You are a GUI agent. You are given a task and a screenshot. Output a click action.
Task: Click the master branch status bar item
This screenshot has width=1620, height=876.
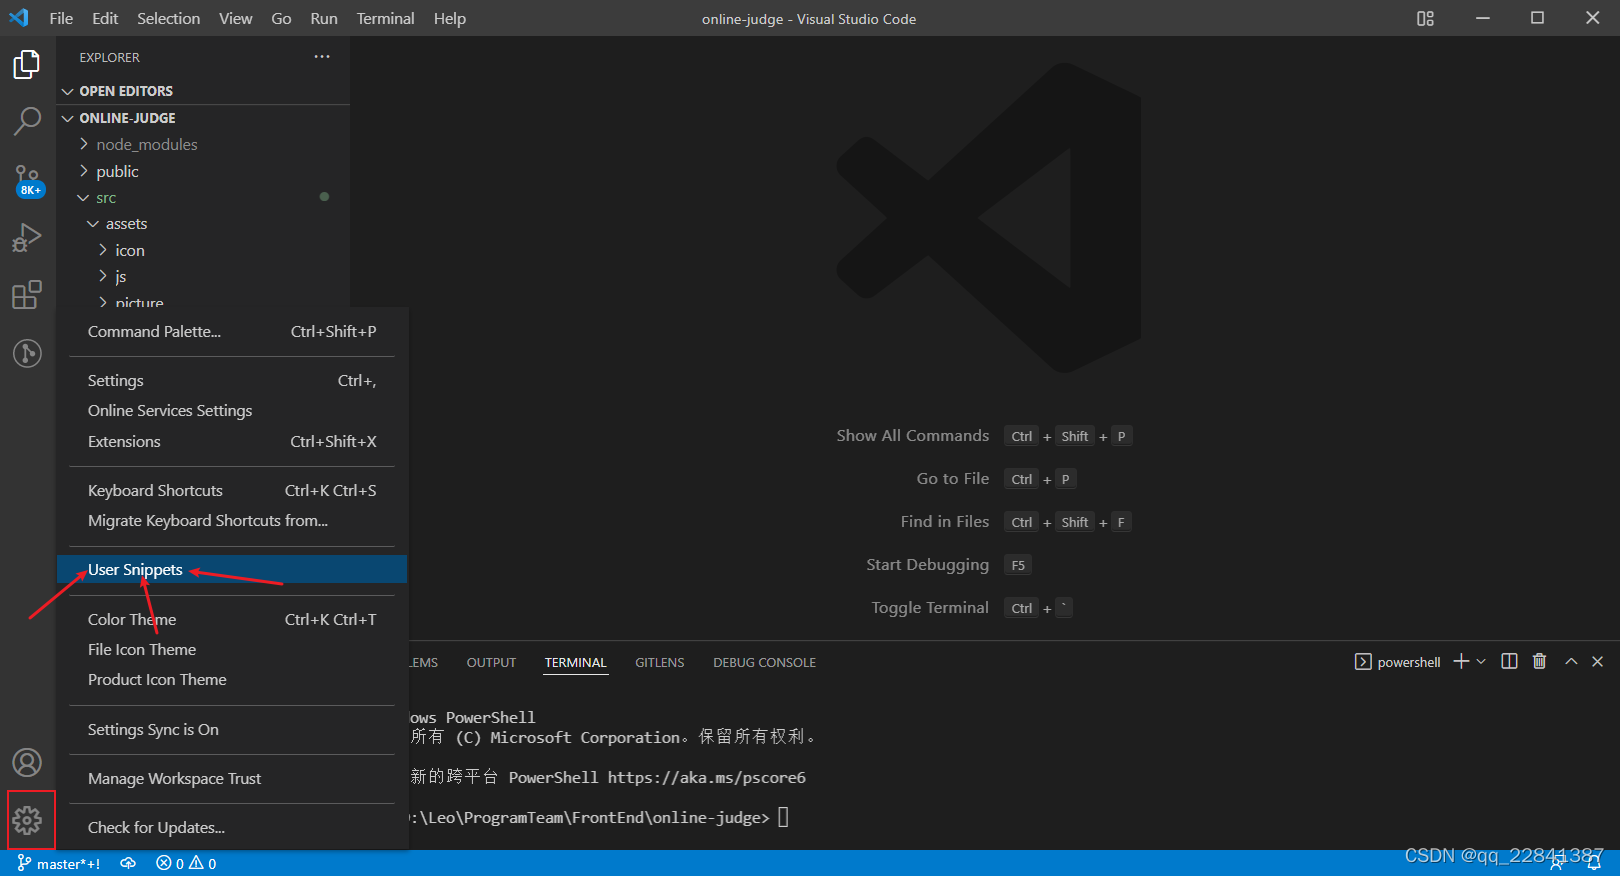click(59, 864)
